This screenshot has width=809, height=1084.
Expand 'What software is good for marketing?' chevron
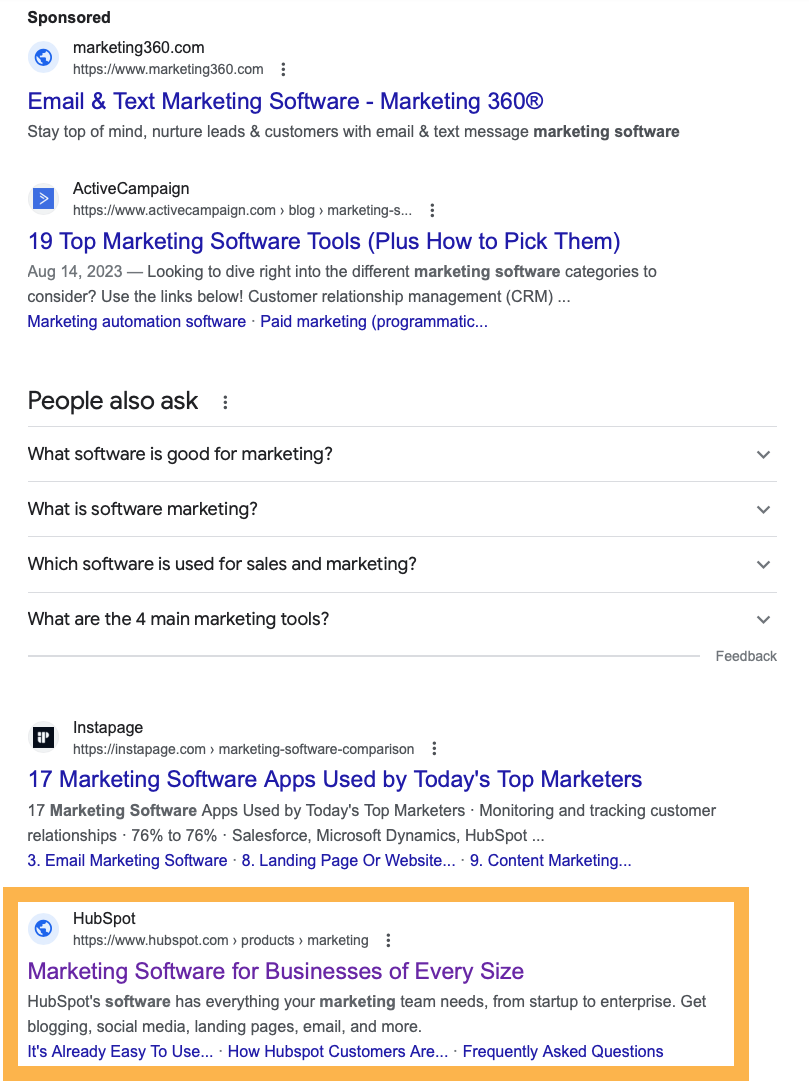tap(763, 455)
